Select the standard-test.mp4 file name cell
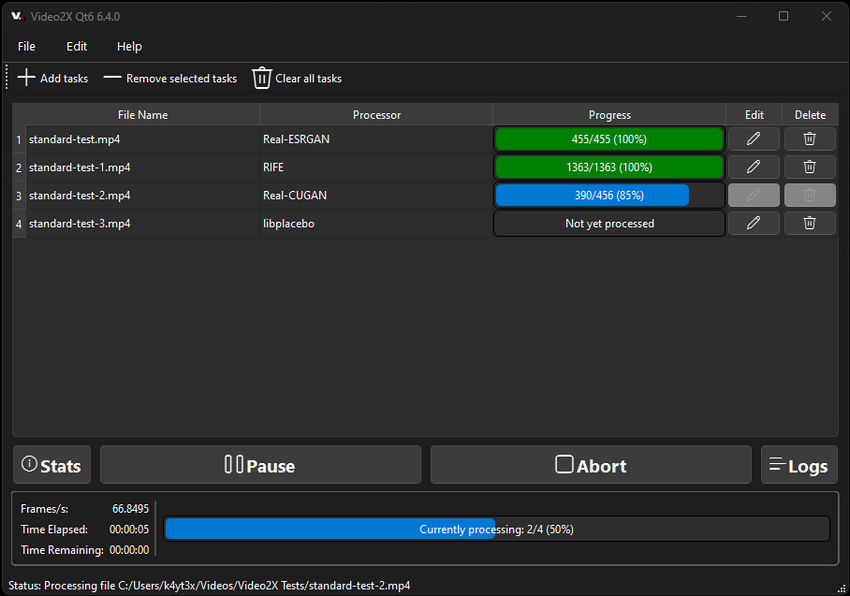The width and height of the screenshot is (850, 596). (x=143, y=139)
